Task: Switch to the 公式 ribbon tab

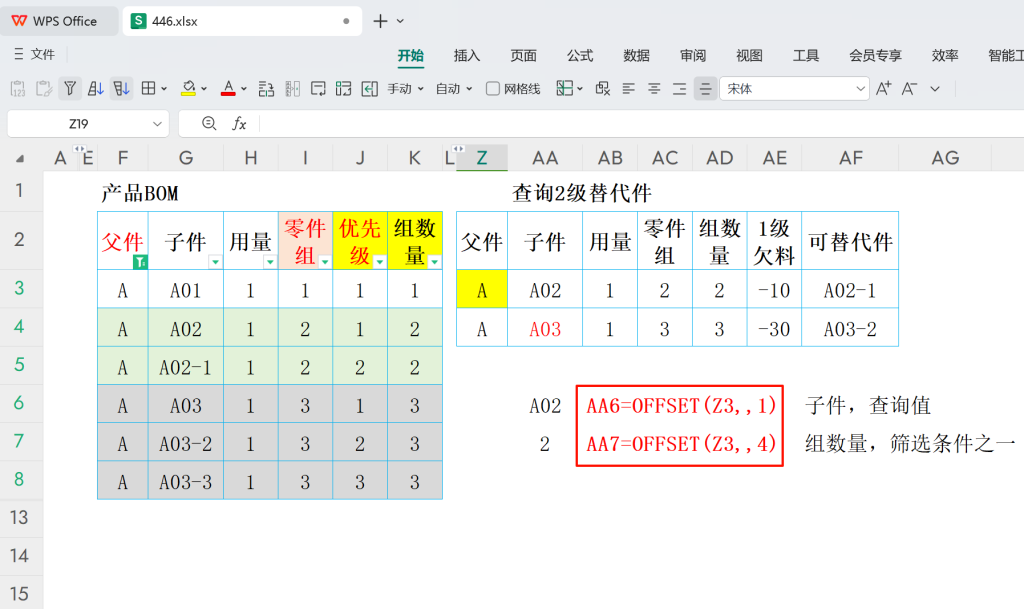Action: click(580, 55)
